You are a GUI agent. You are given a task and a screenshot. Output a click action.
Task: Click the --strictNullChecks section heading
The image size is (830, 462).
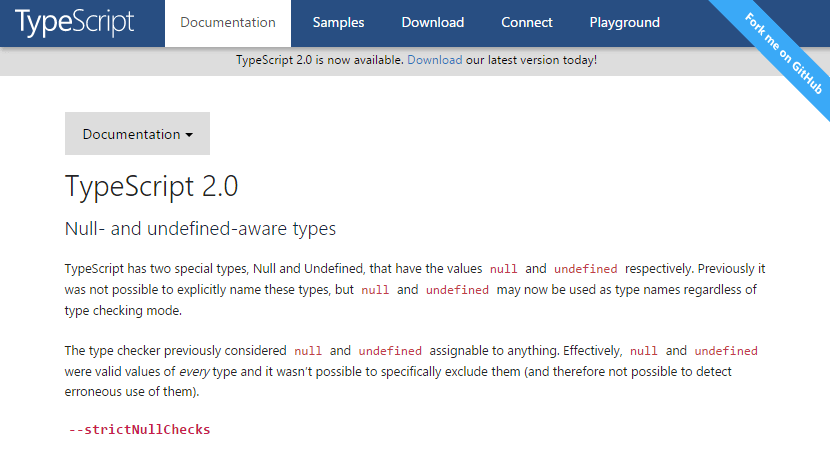click(x=139, y=430)
